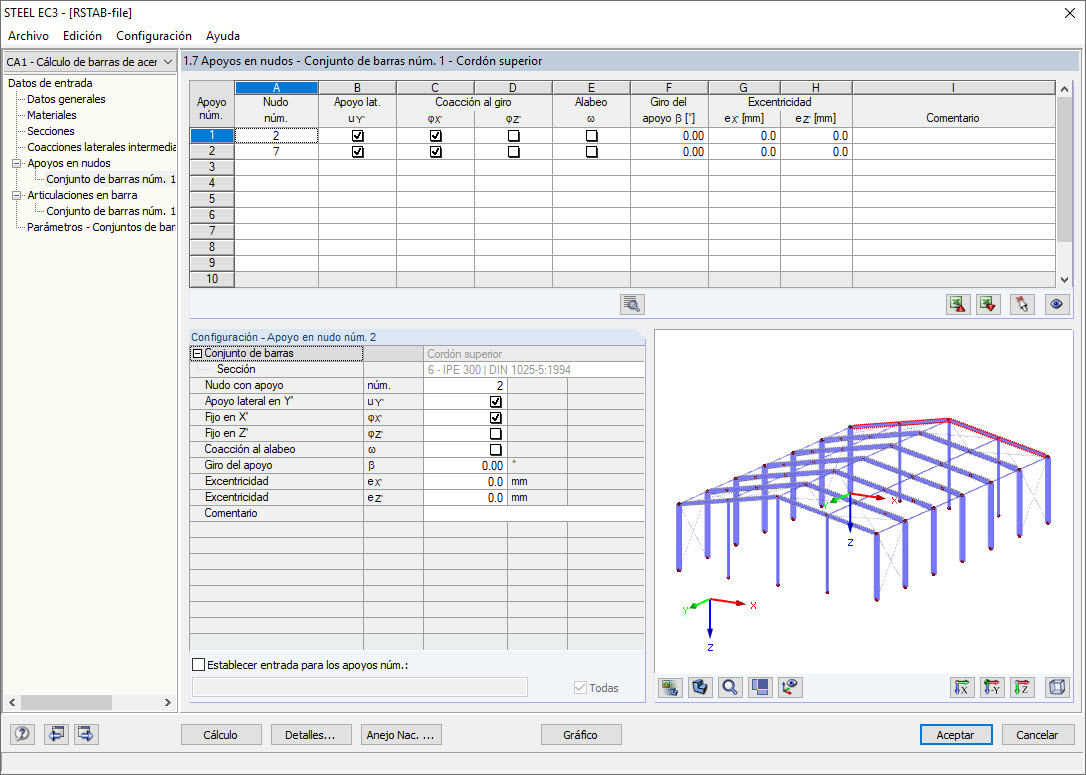Click the Detalles... button

311,735
